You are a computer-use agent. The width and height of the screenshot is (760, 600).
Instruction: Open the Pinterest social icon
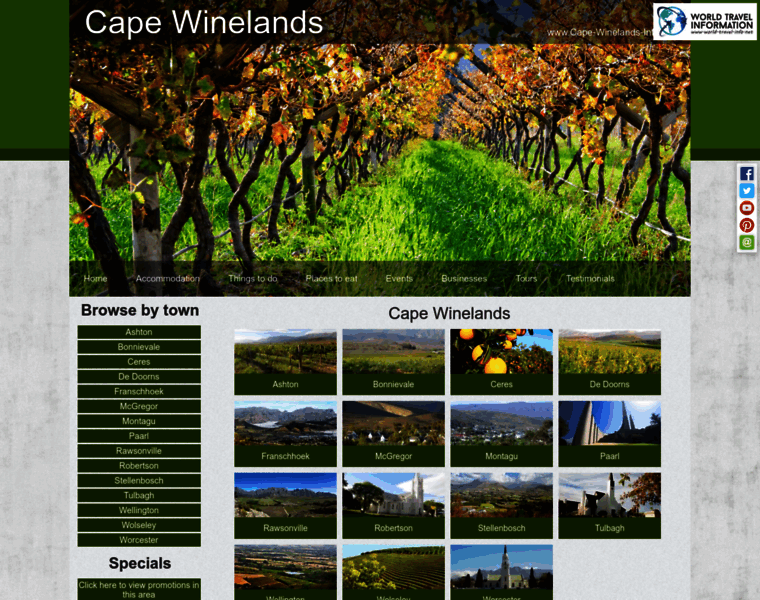point(746,225)
